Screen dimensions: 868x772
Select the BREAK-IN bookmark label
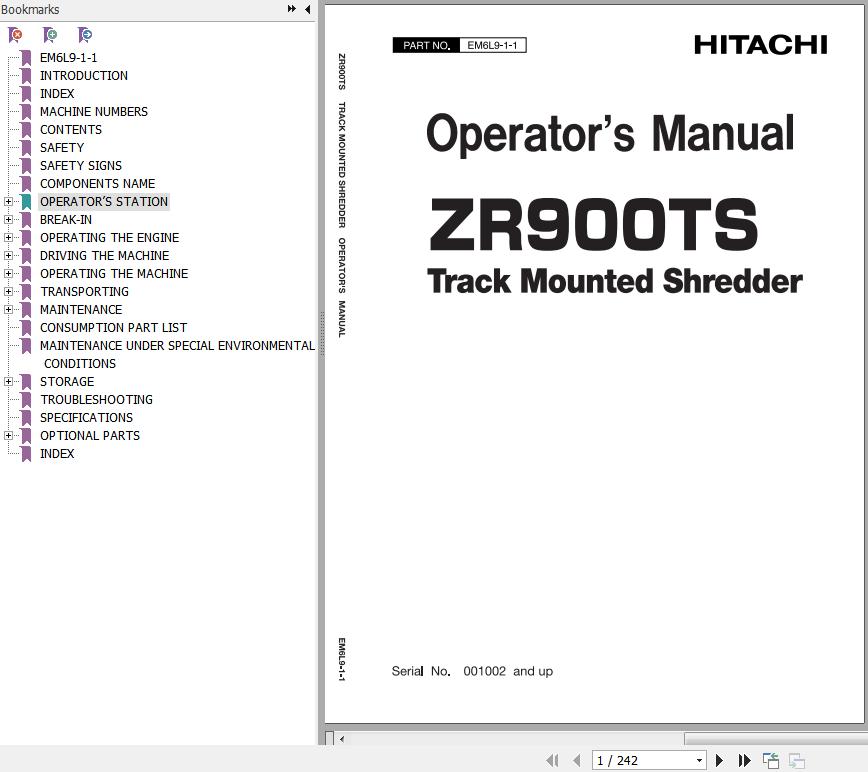66,220
